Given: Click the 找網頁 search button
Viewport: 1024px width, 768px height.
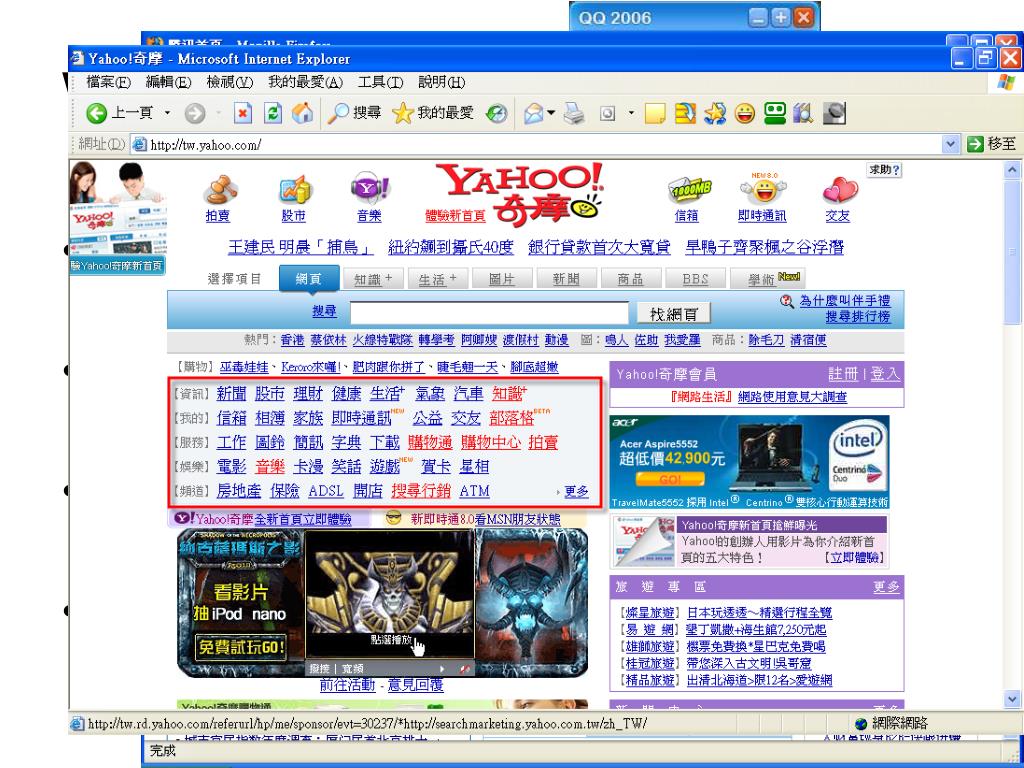Looking at the screenshot, I should [x=673, y=313].
